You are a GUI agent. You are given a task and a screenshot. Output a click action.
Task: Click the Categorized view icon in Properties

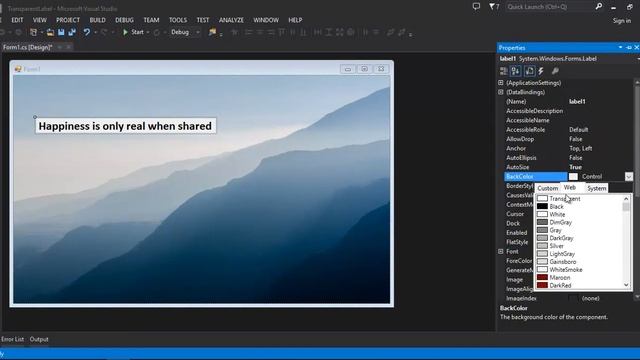click(x=504, y=71)
